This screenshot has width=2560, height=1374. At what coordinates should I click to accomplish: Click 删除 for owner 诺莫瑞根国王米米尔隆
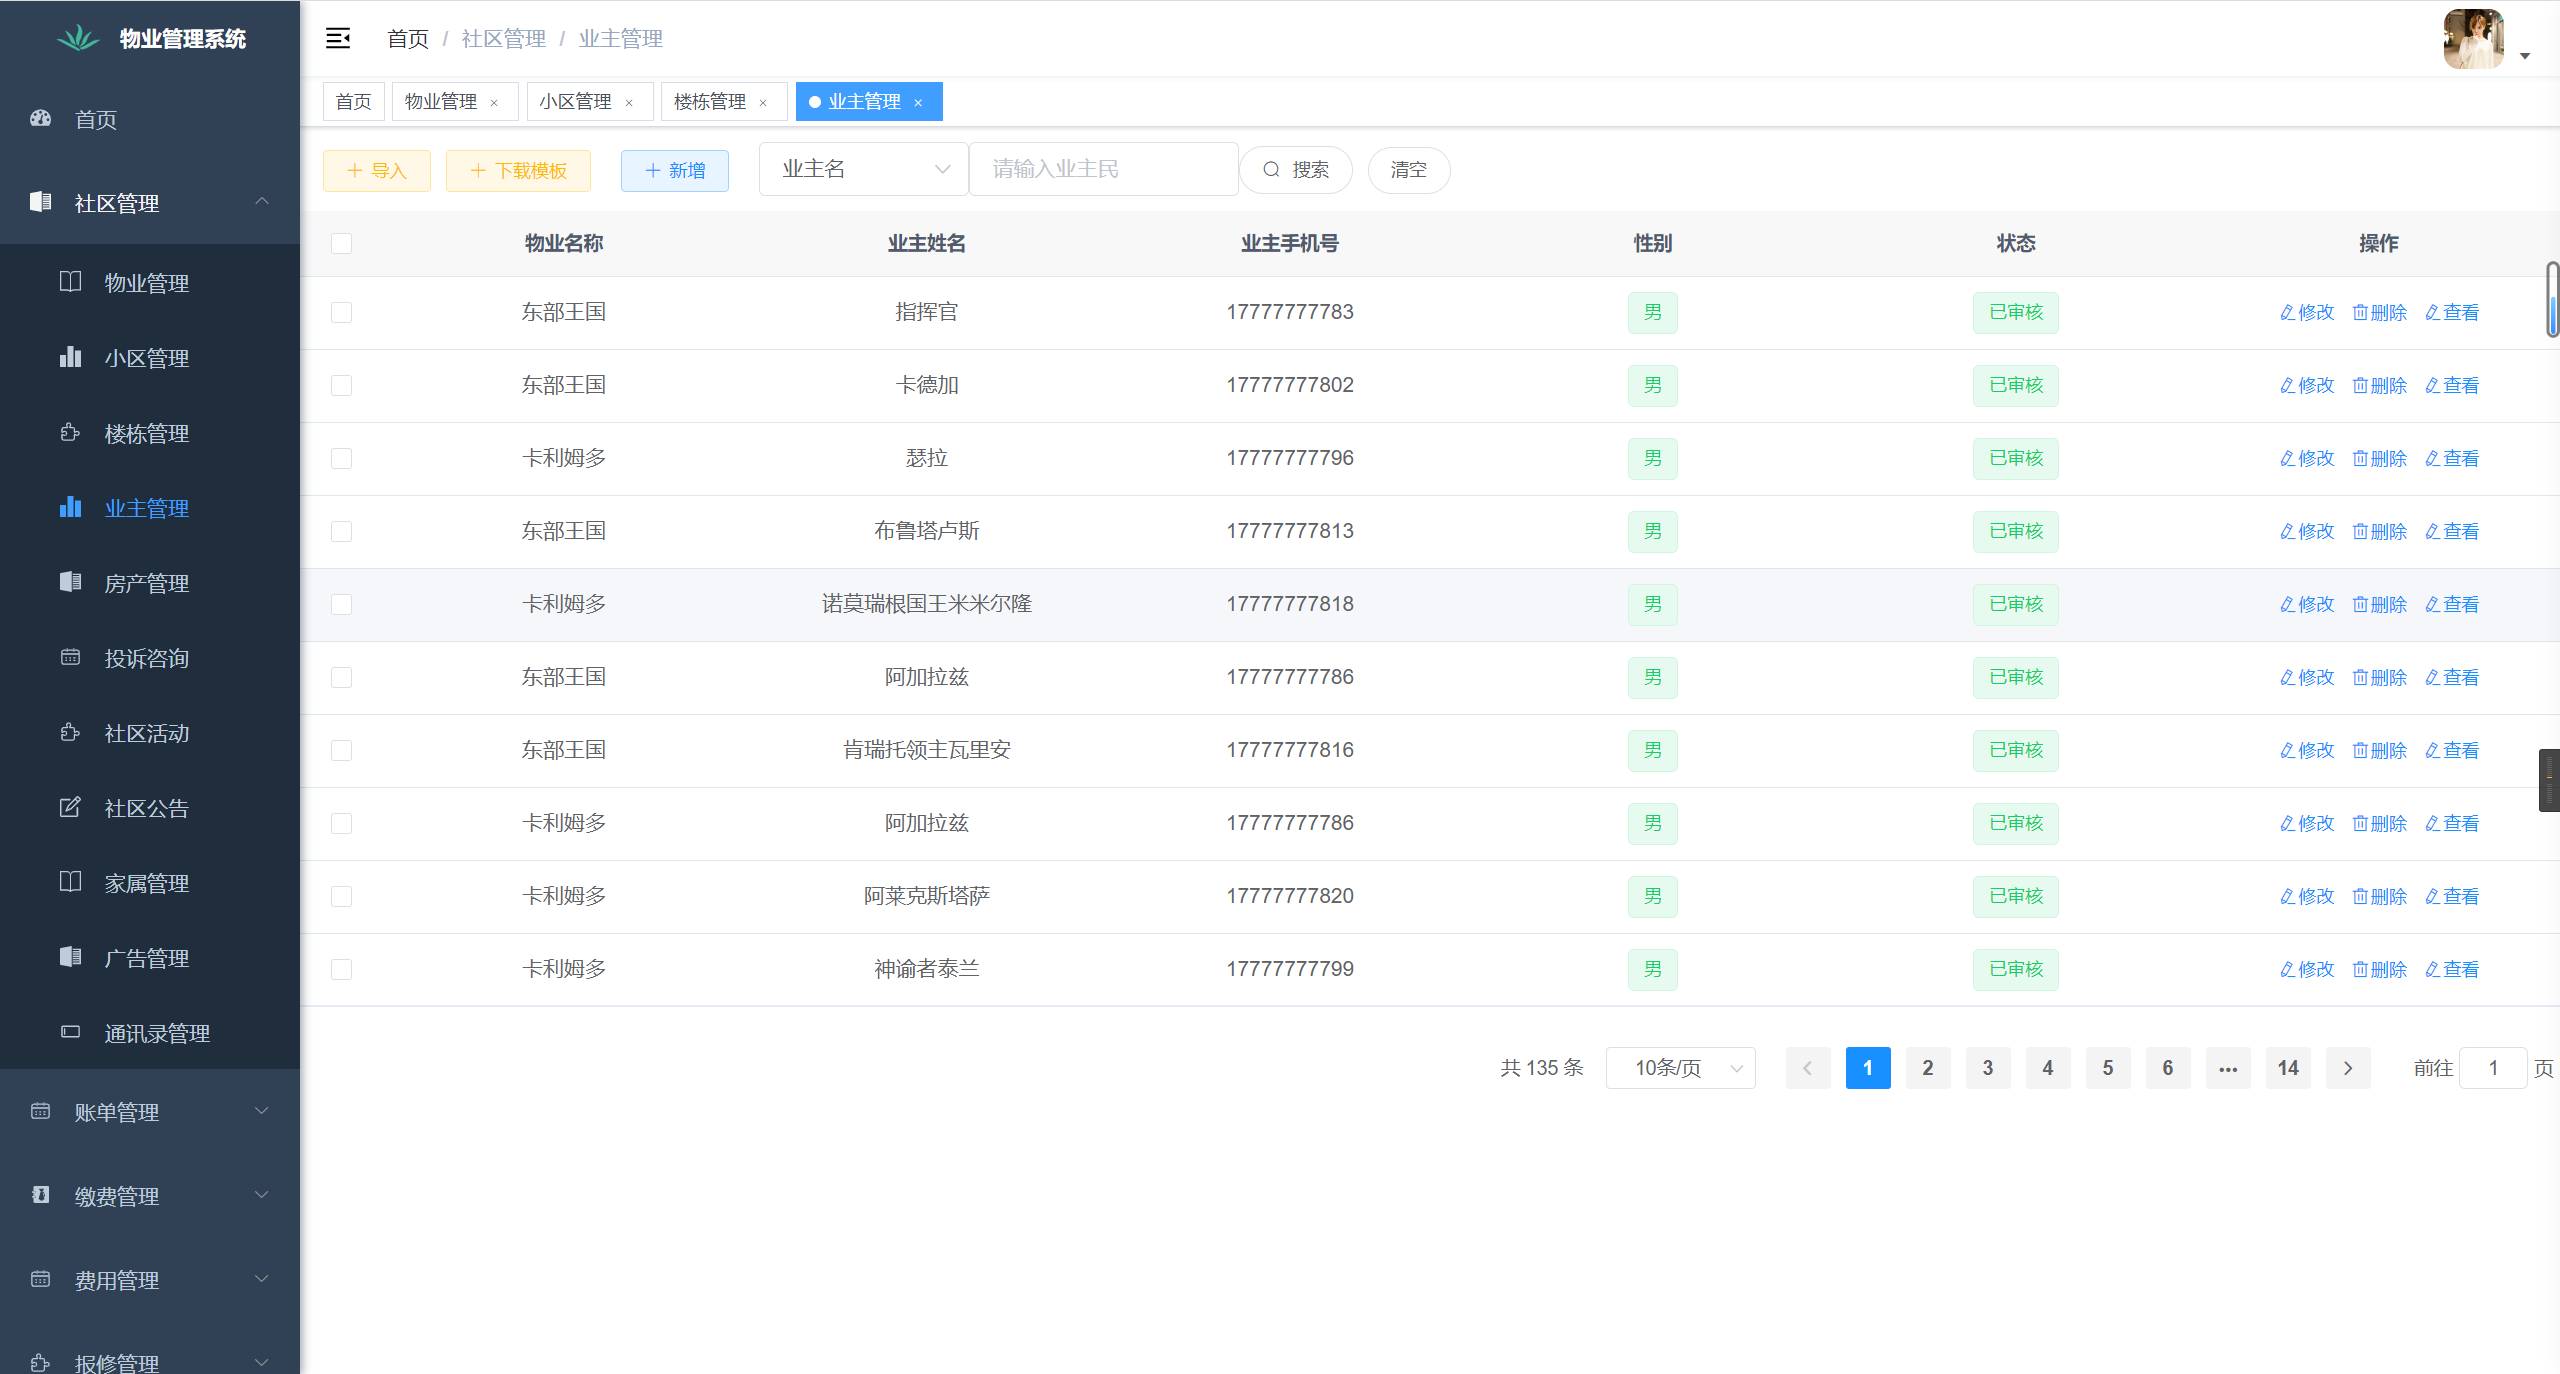point(2380,604)
